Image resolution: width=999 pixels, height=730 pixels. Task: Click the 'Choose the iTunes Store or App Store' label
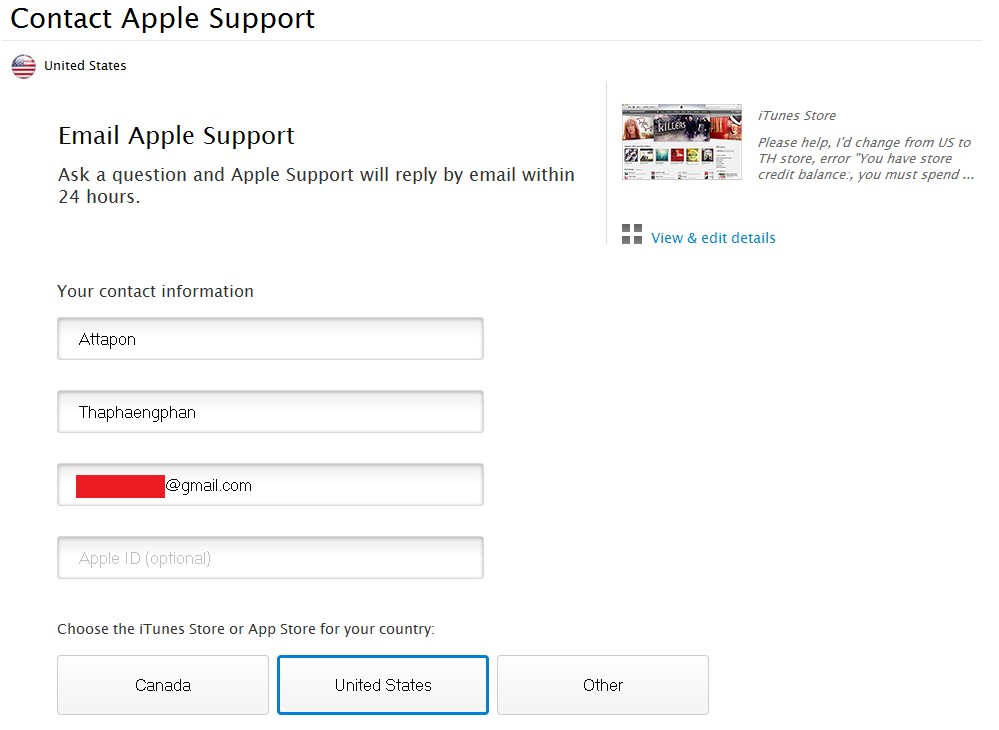click(x=246, y=629)
